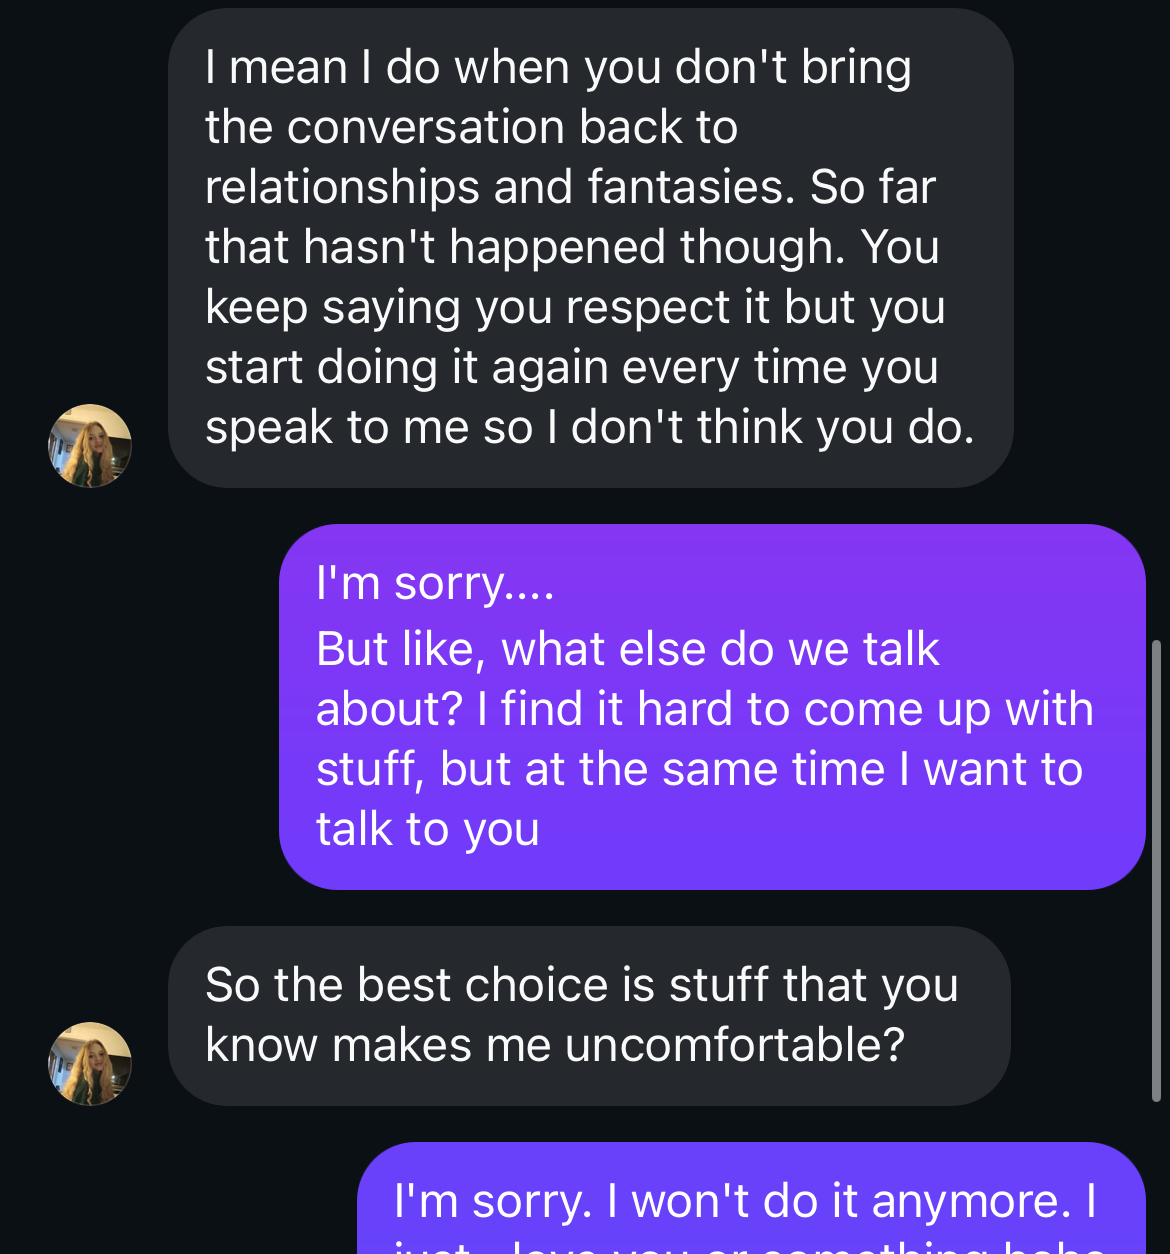Viewport: 1170px width, 1254px height.
Task: Tap the line 'that hasn't happened though. You'
Action: click(572, 247)
